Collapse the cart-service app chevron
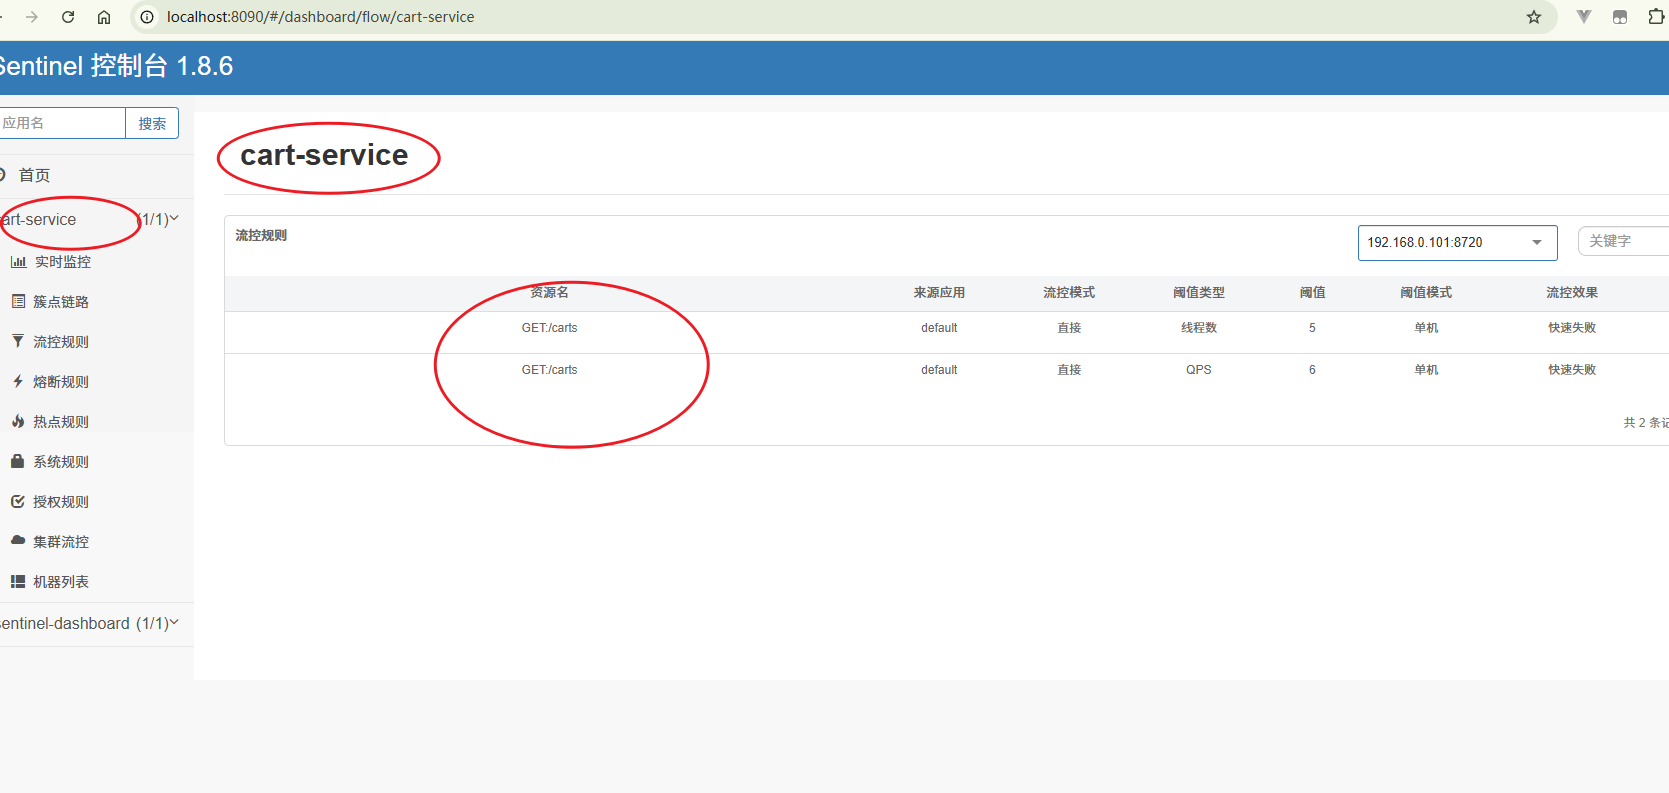 174,218
